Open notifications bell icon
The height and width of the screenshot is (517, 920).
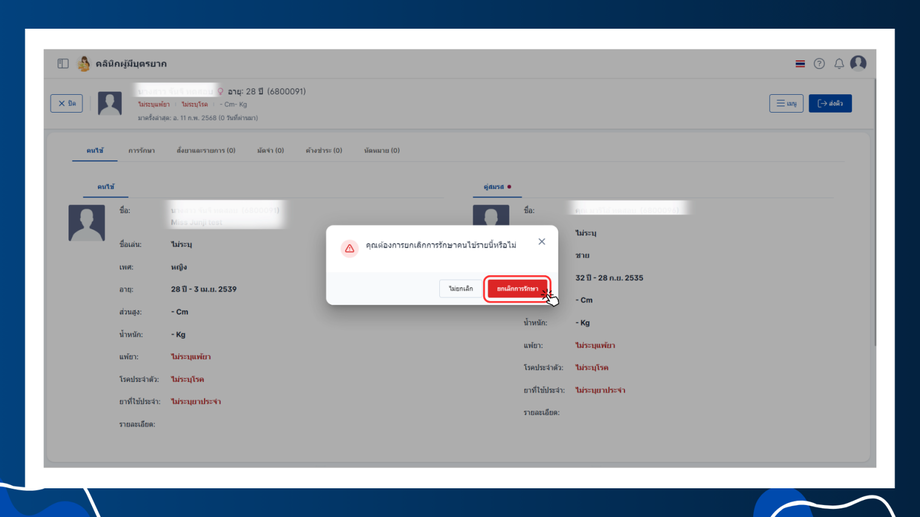[839, 63]
